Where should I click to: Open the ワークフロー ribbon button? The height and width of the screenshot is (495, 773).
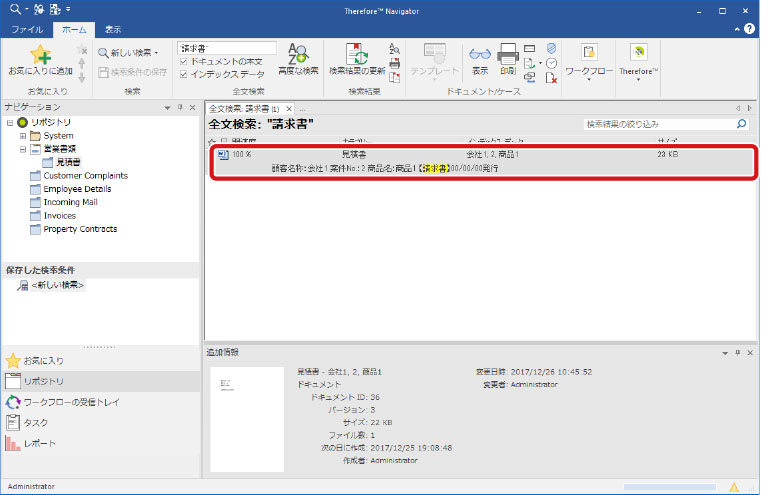pos(589,59)
